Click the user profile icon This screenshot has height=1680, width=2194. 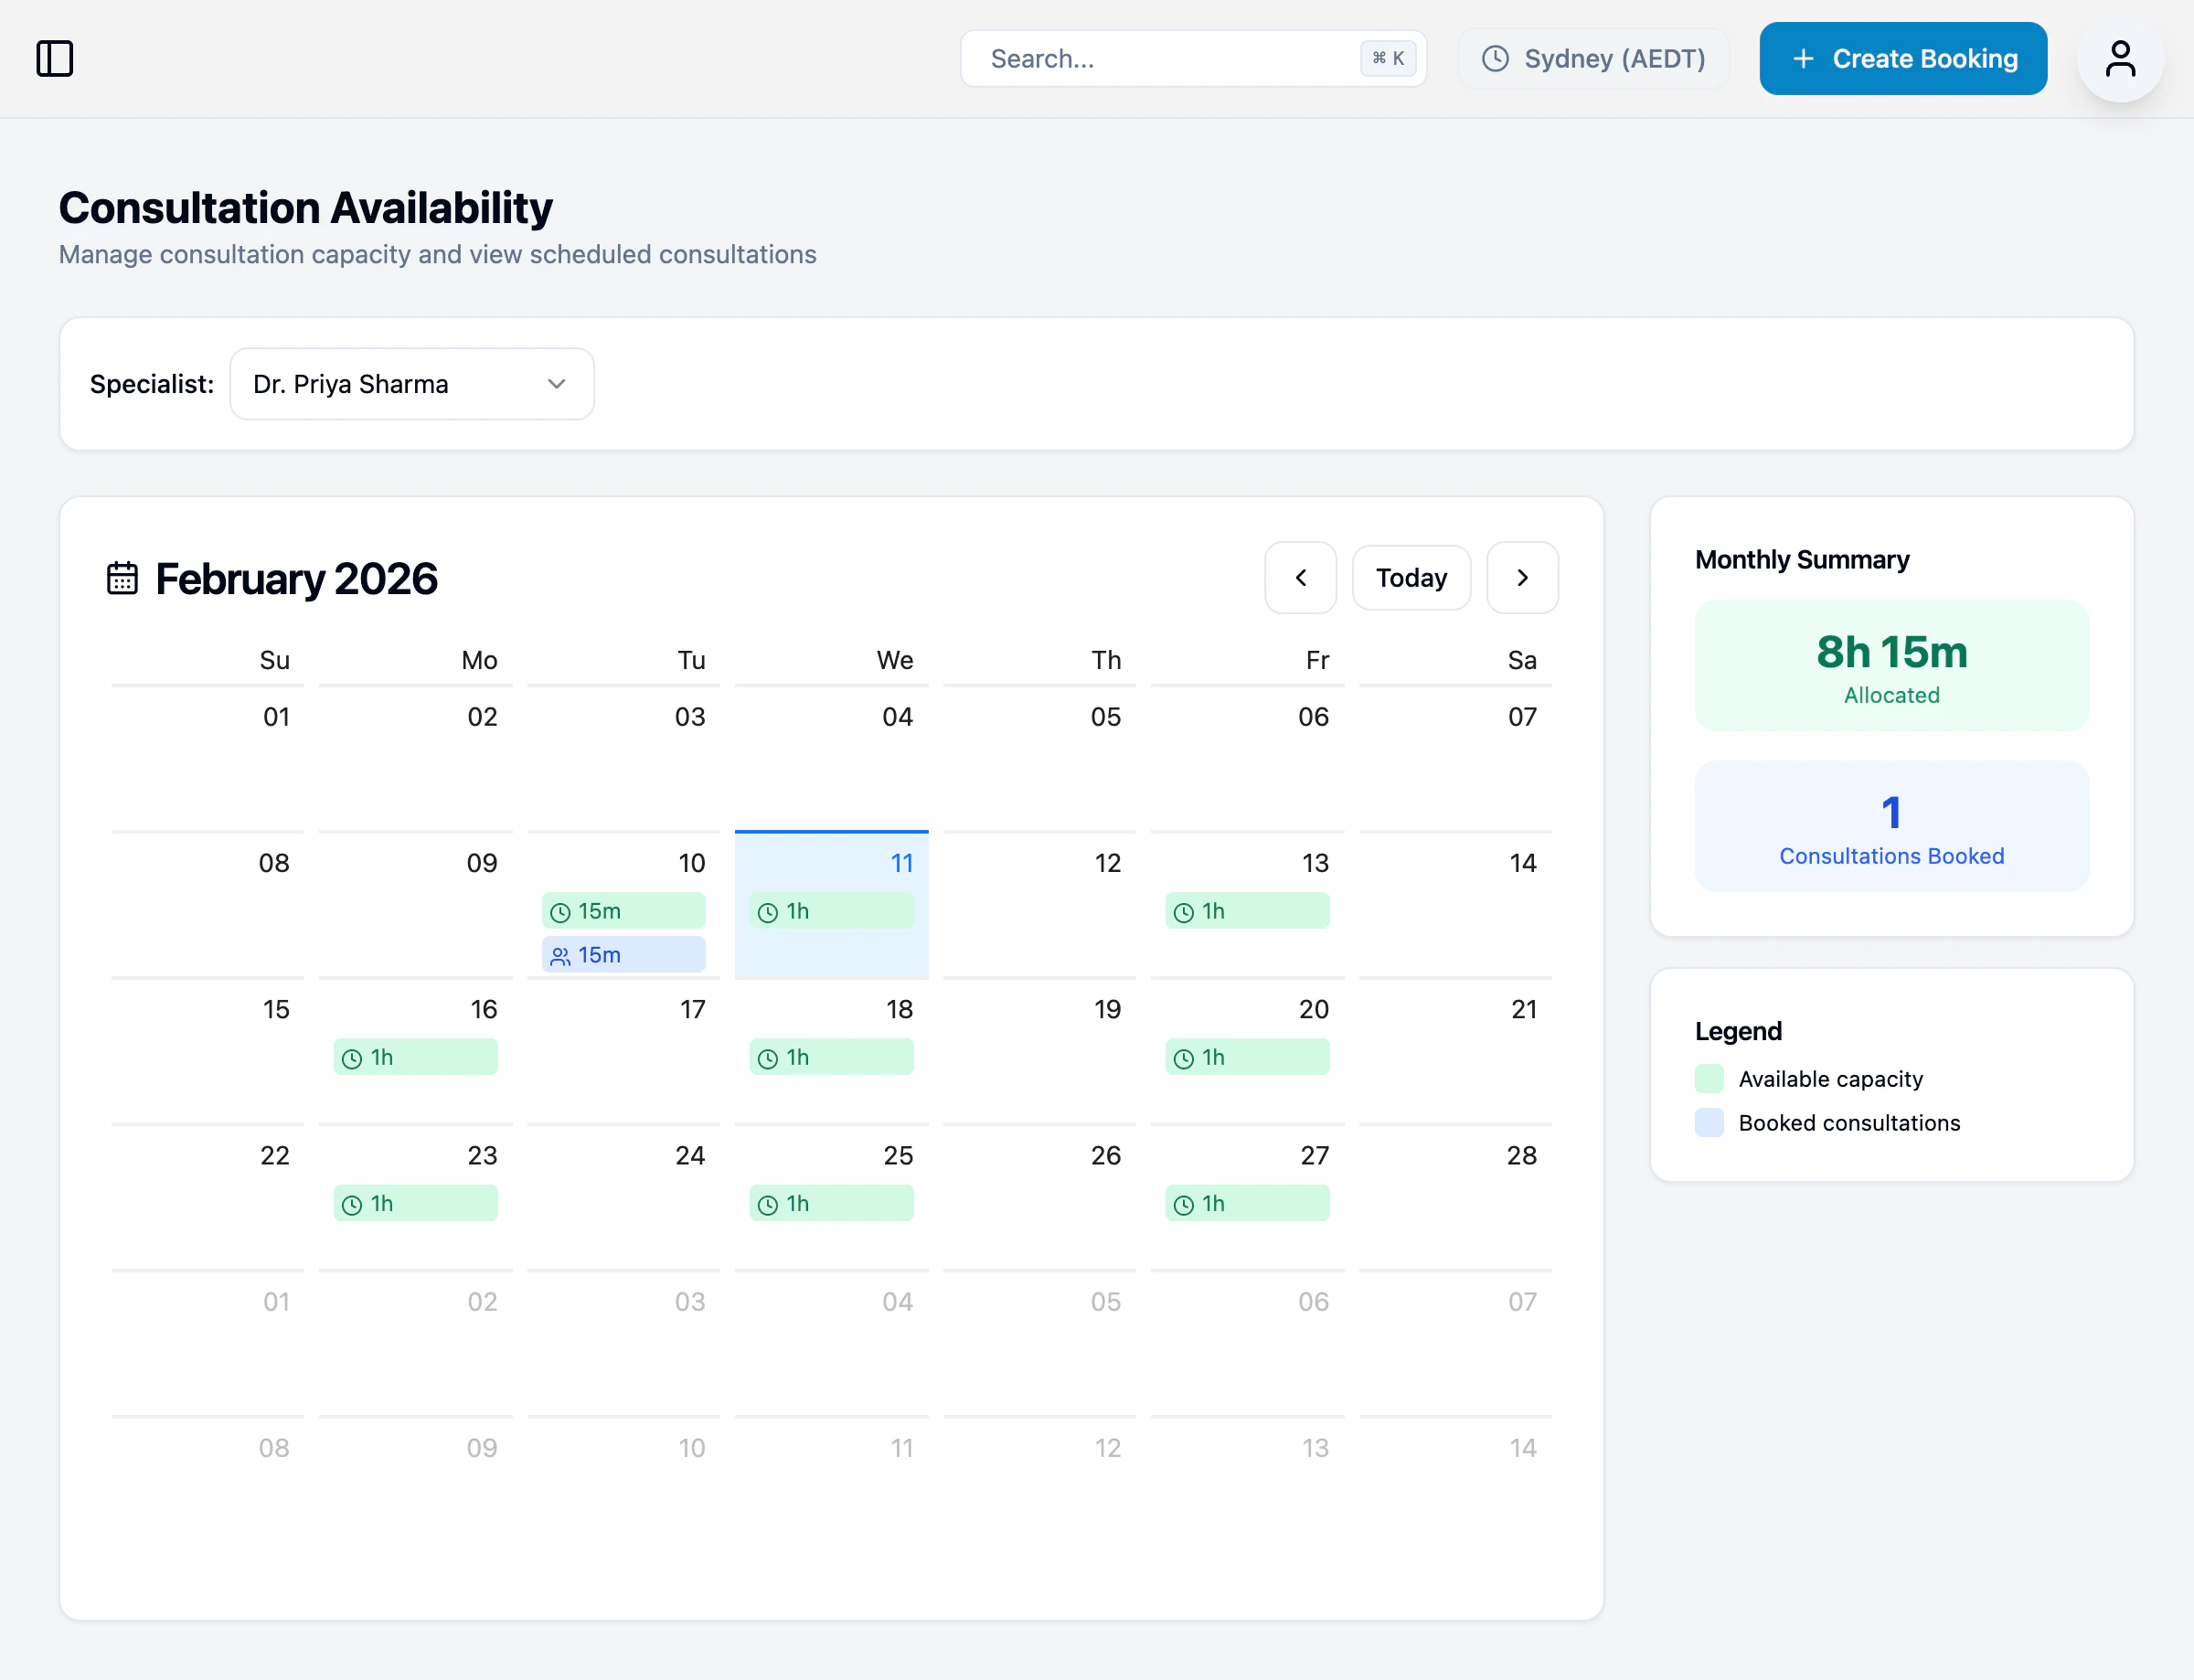pos(2120,58)
